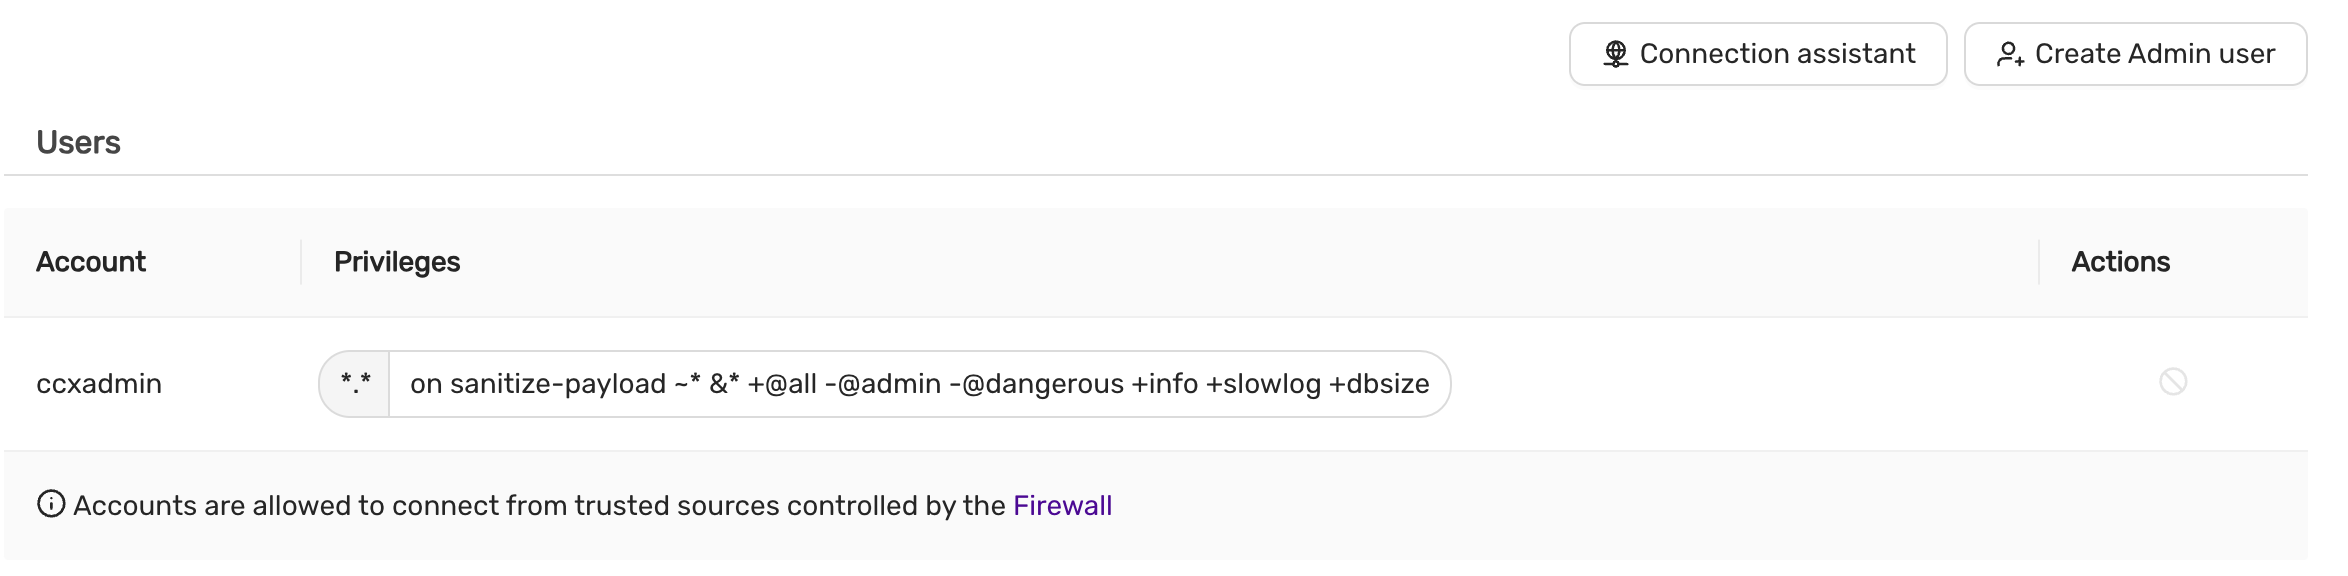2348x576 pixels.
Task: Click the globe icon on Connection assistant button
Action: coord(1614,54)
